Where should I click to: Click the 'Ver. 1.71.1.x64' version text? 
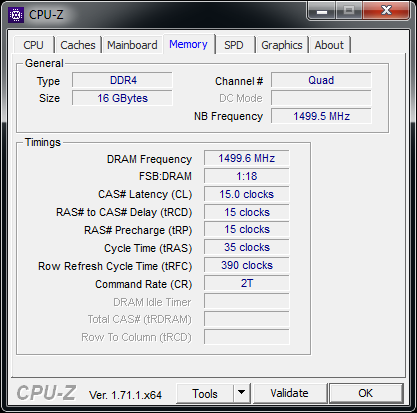[125, 395]
